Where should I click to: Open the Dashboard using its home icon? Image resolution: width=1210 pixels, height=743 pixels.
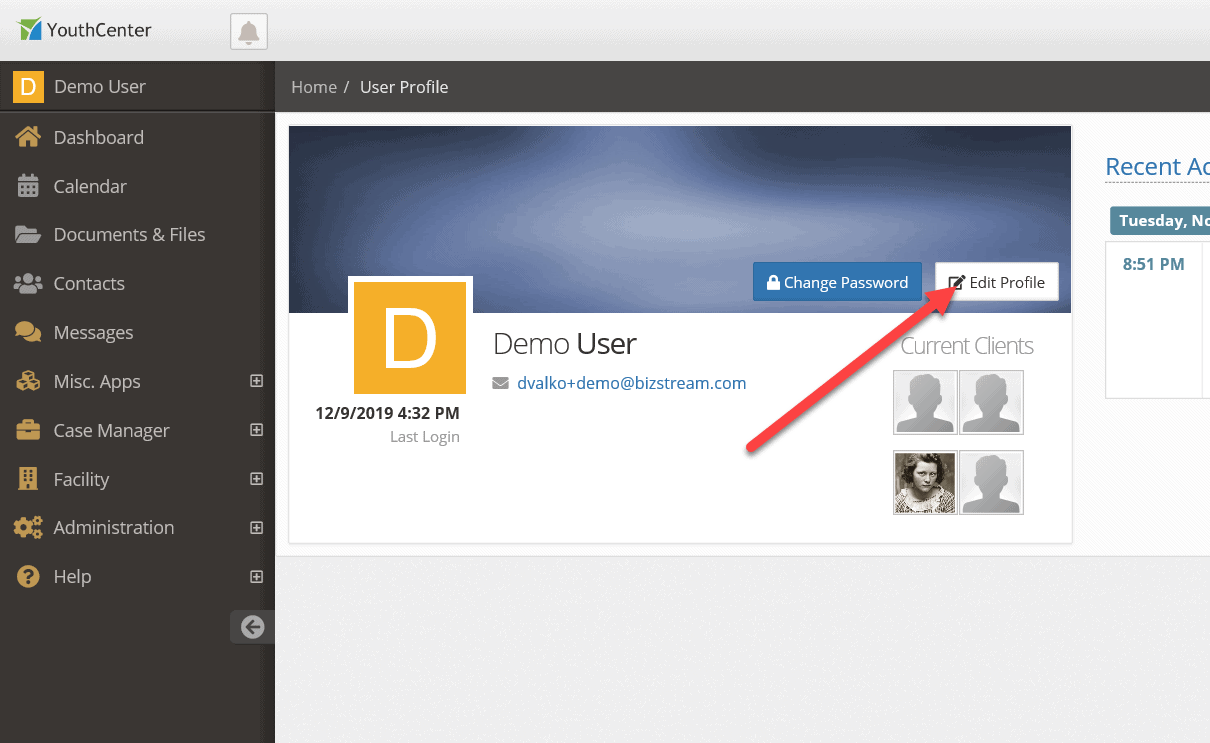coord(27,136)
